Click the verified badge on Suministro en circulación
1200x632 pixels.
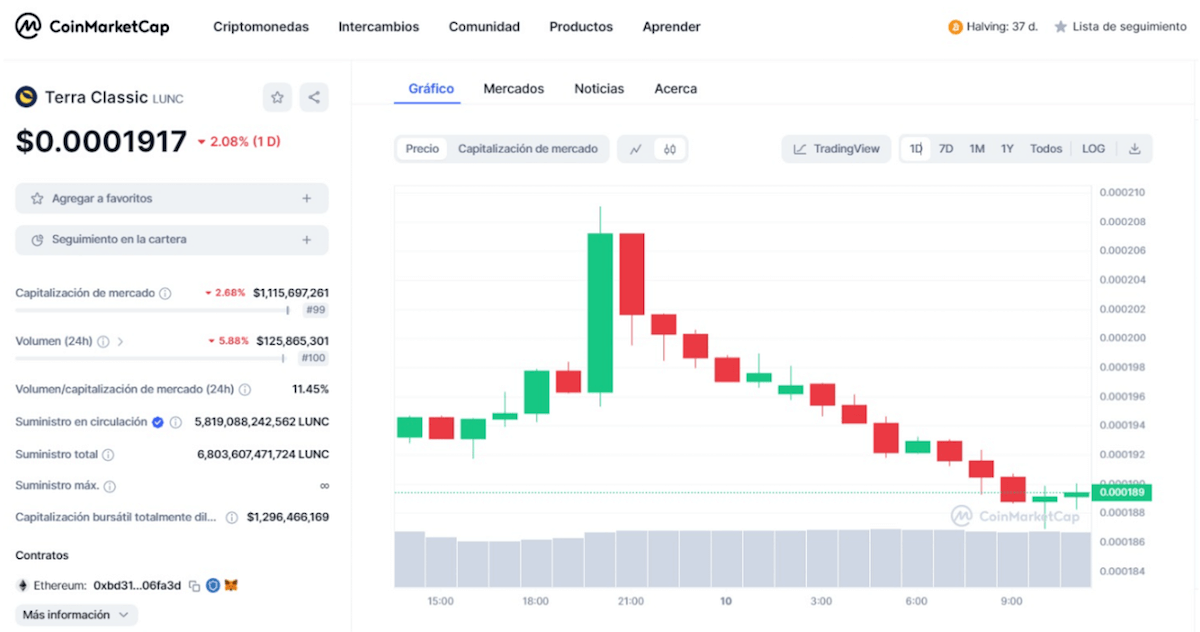pos(156,422)
